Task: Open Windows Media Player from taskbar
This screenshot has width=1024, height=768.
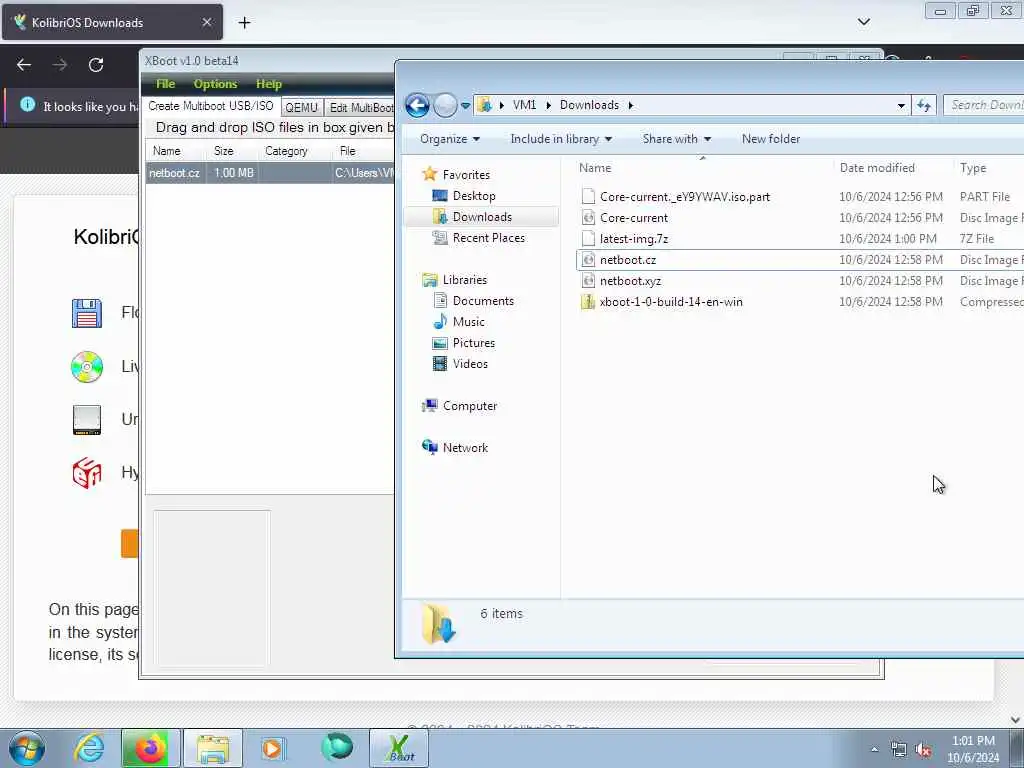Action: tap(273, 748)
